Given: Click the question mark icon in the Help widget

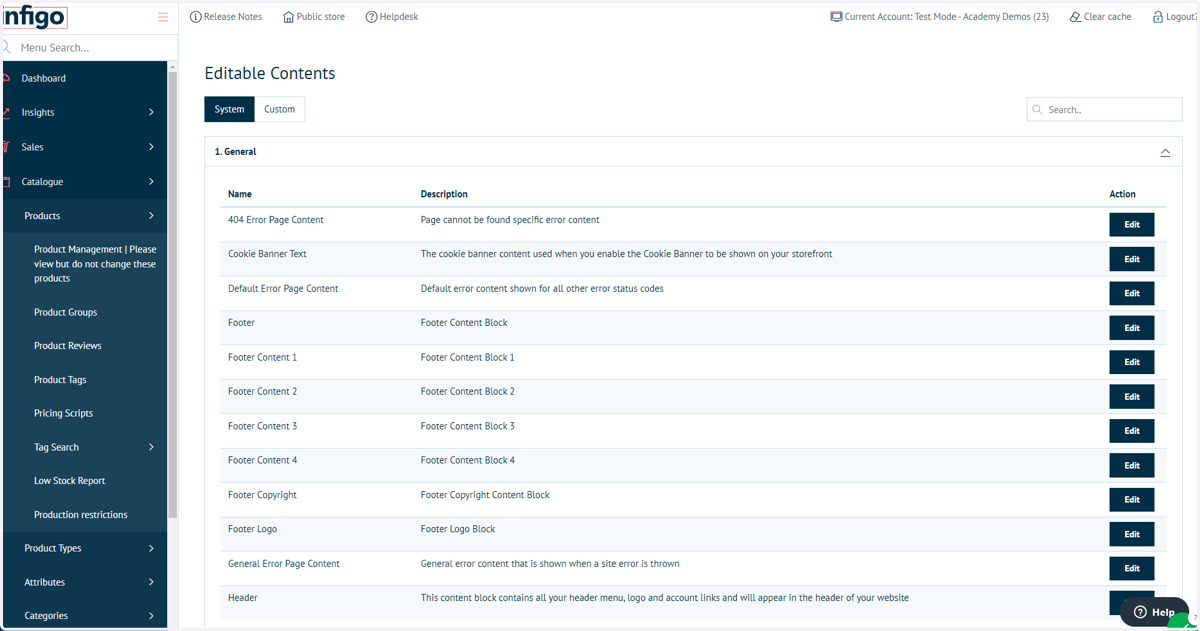Looking at the screenshot, I should click(x=1140, y=612).
